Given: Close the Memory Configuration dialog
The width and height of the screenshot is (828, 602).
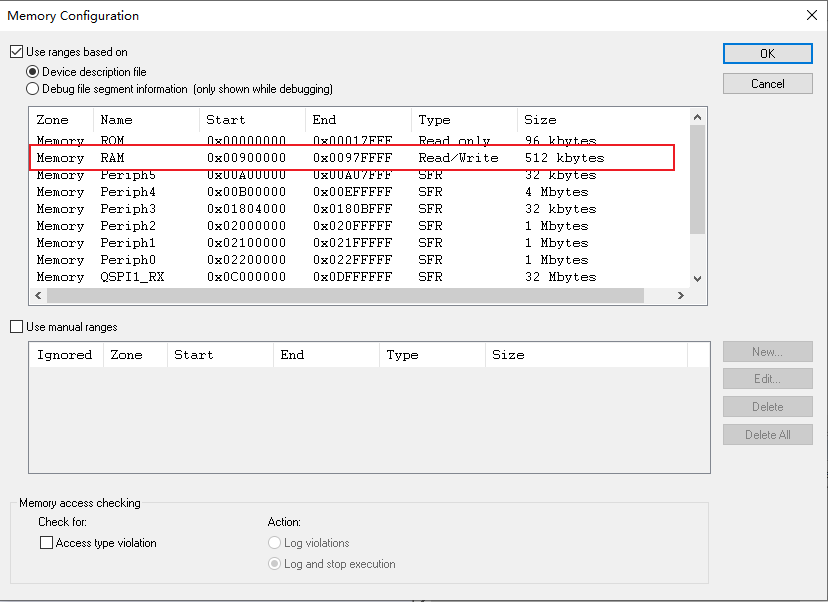Looking at the screenshot, I should click(811, 15).
